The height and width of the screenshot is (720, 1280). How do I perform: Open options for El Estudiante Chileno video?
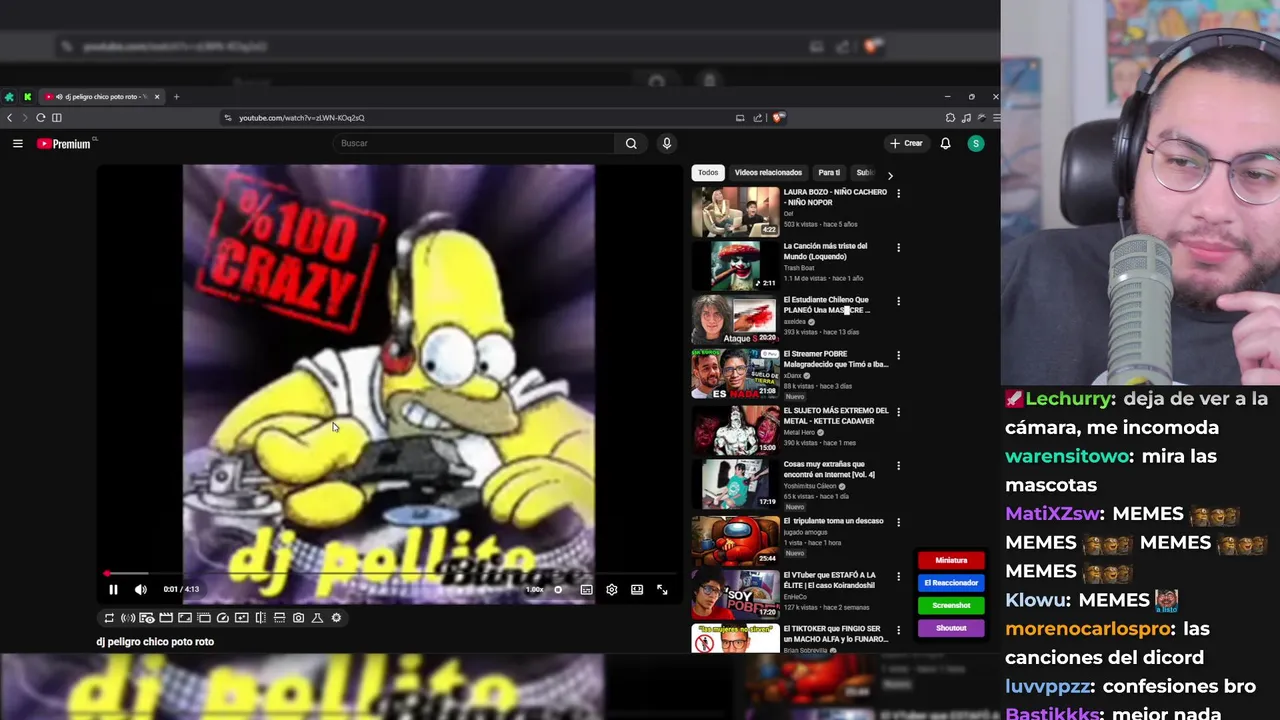[898, 302]
